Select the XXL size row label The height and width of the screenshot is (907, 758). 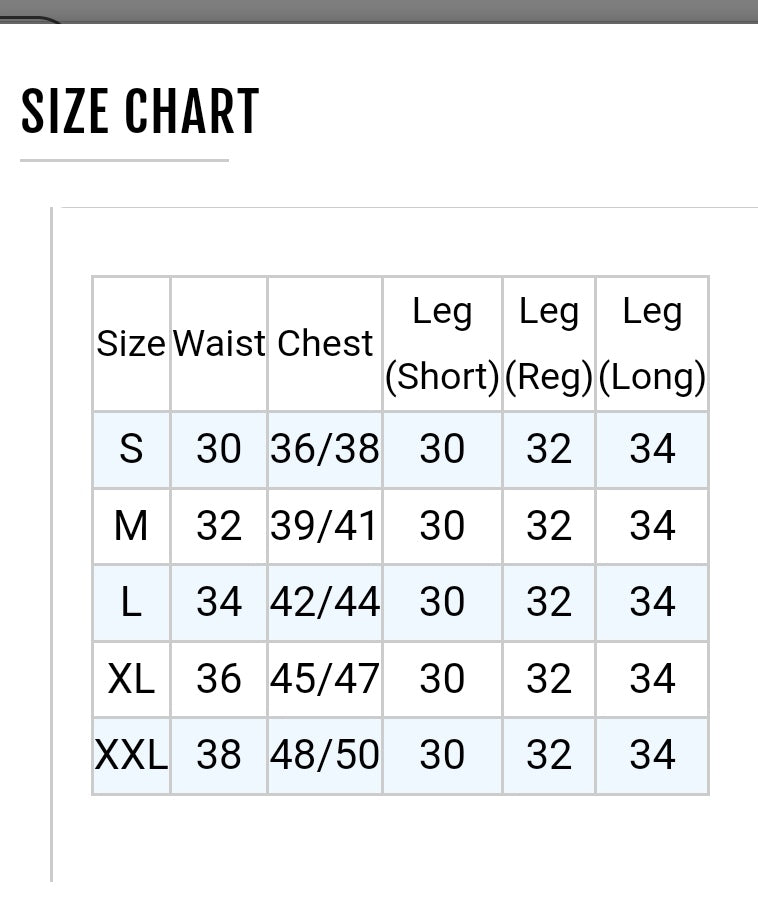click(x=131, y=755)
